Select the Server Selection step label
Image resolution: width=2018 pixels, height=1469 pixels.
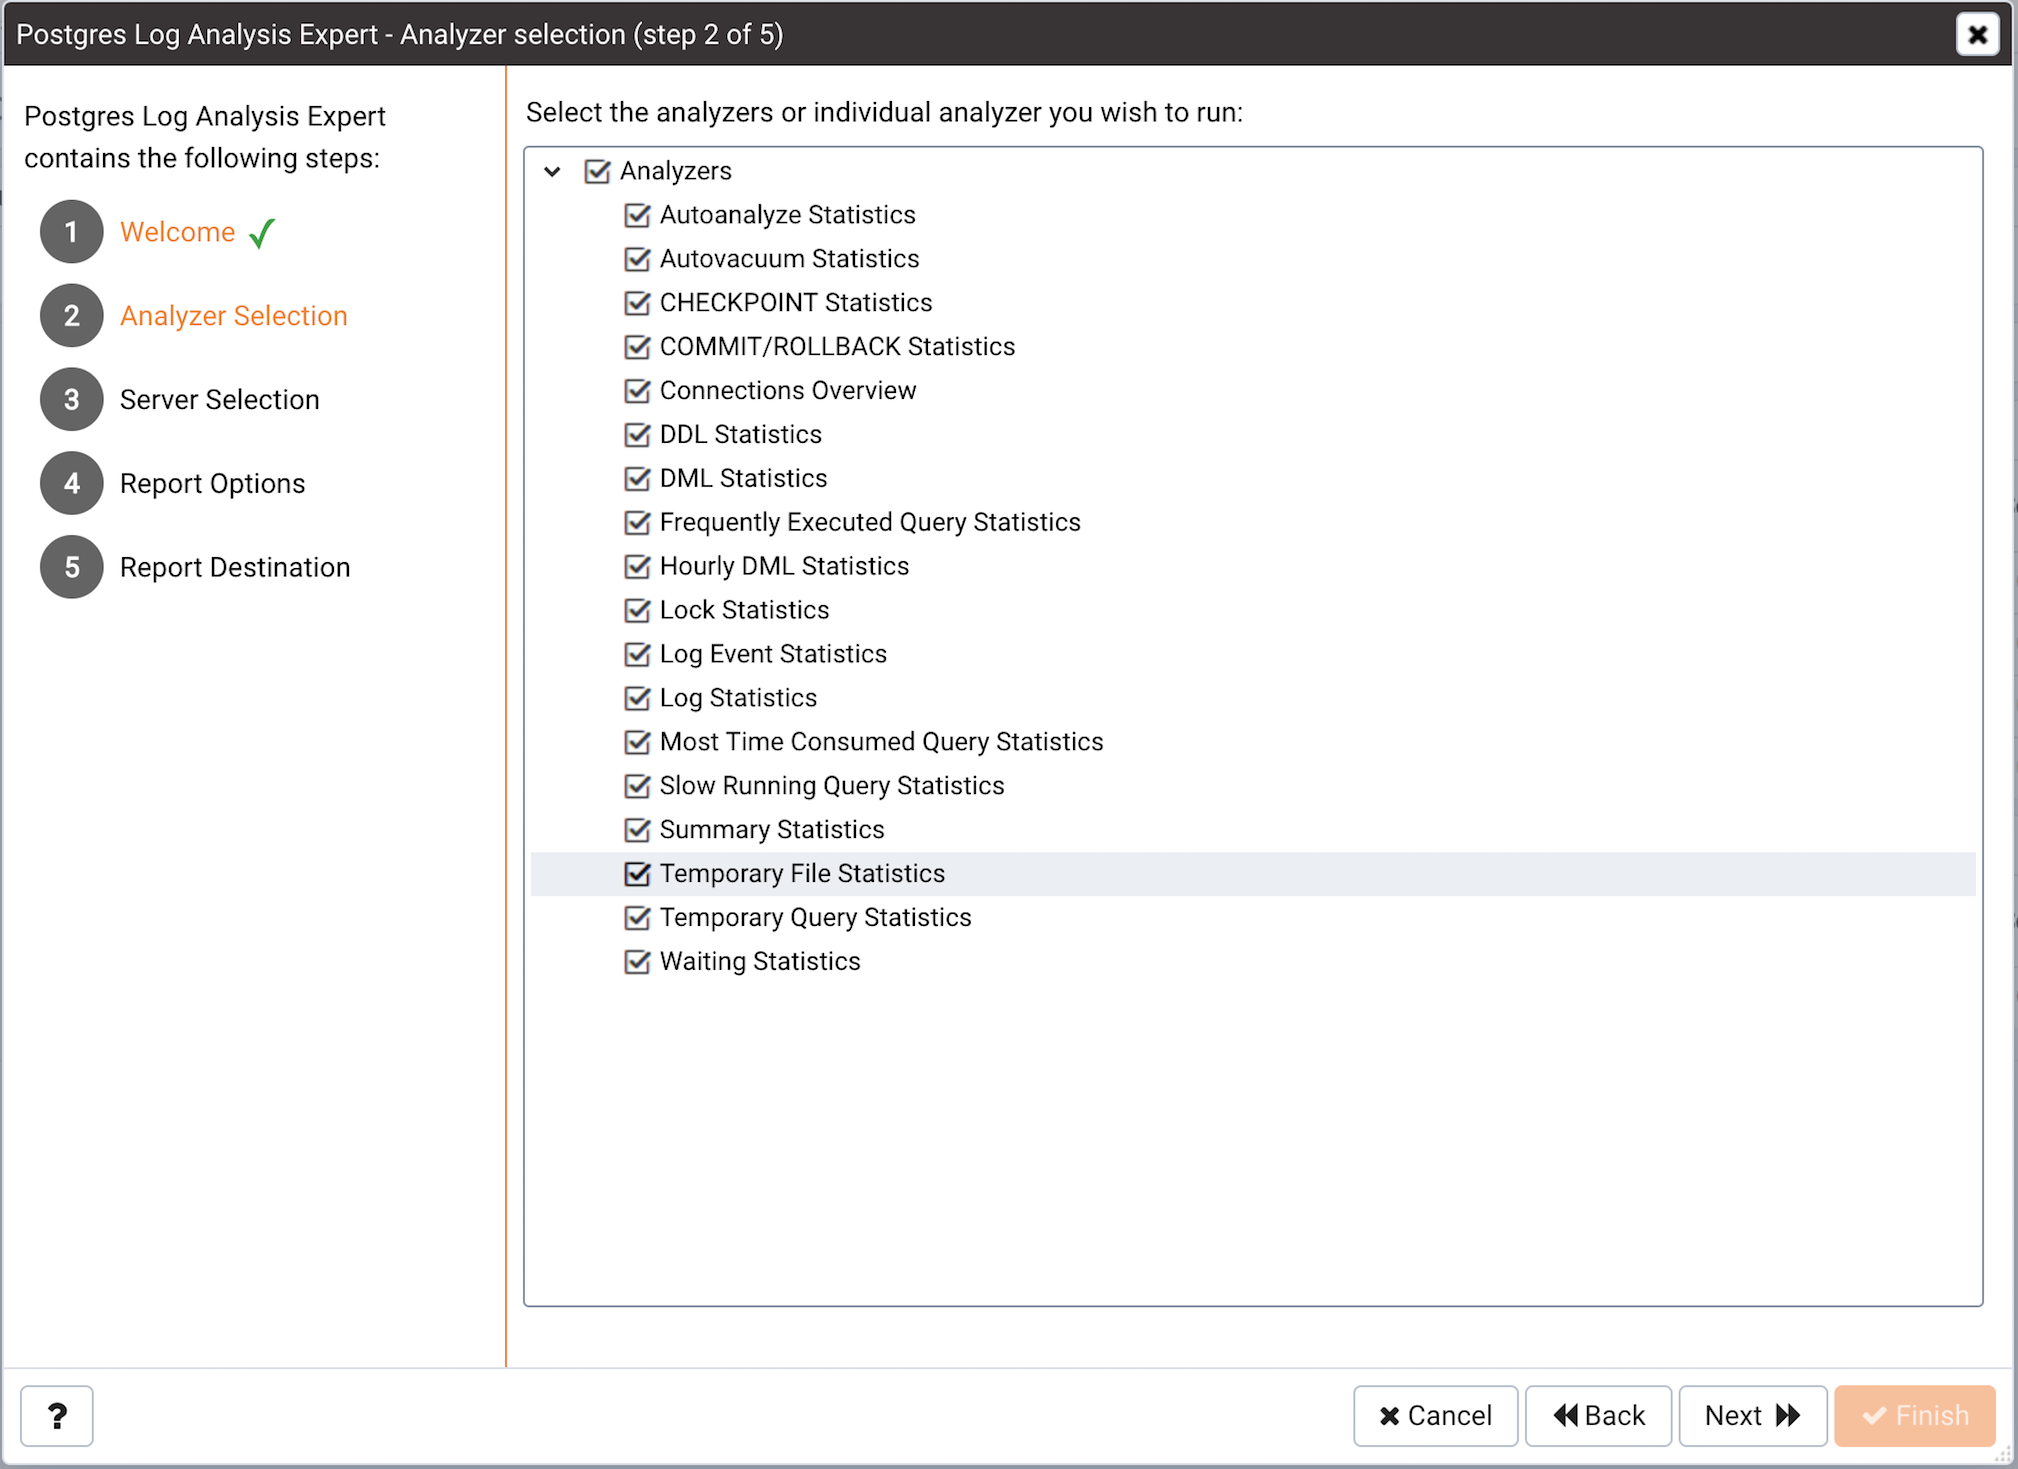pos(220,400)
